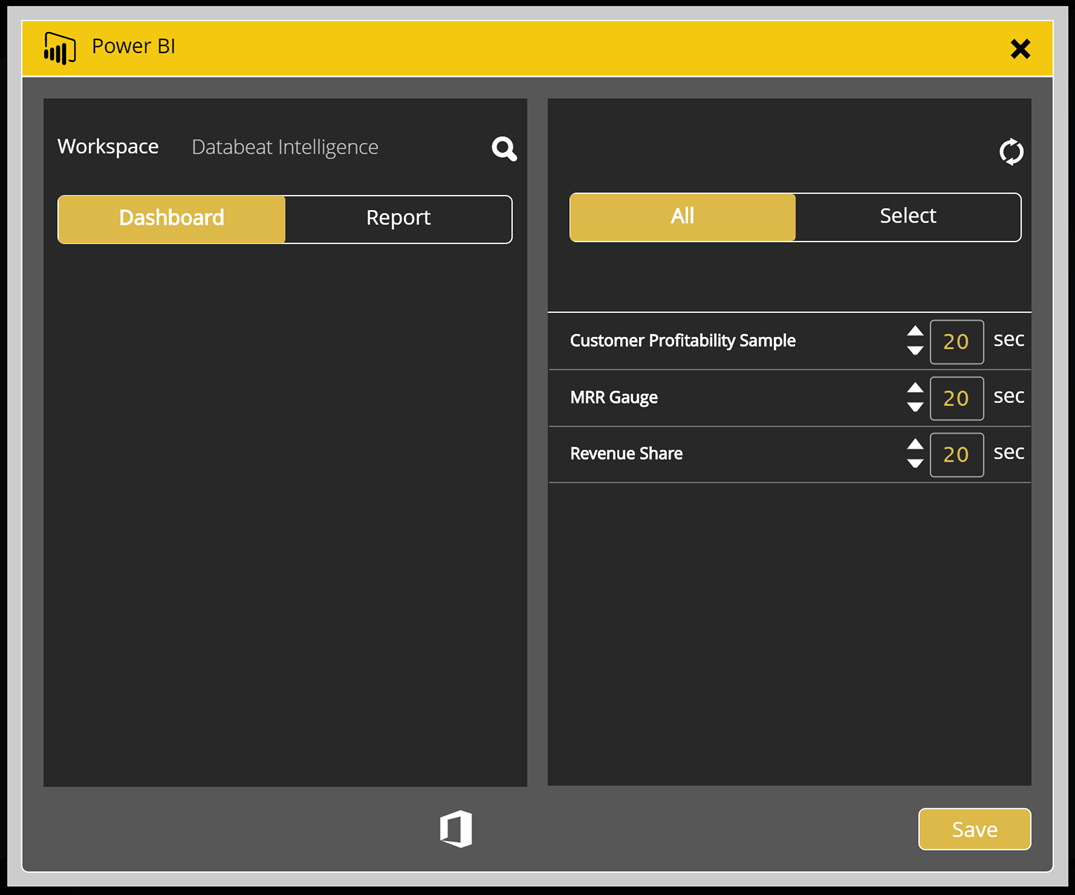Switch to the Report tab
This screenshot has width=1075, height=895.
click(x=398, y=217)
